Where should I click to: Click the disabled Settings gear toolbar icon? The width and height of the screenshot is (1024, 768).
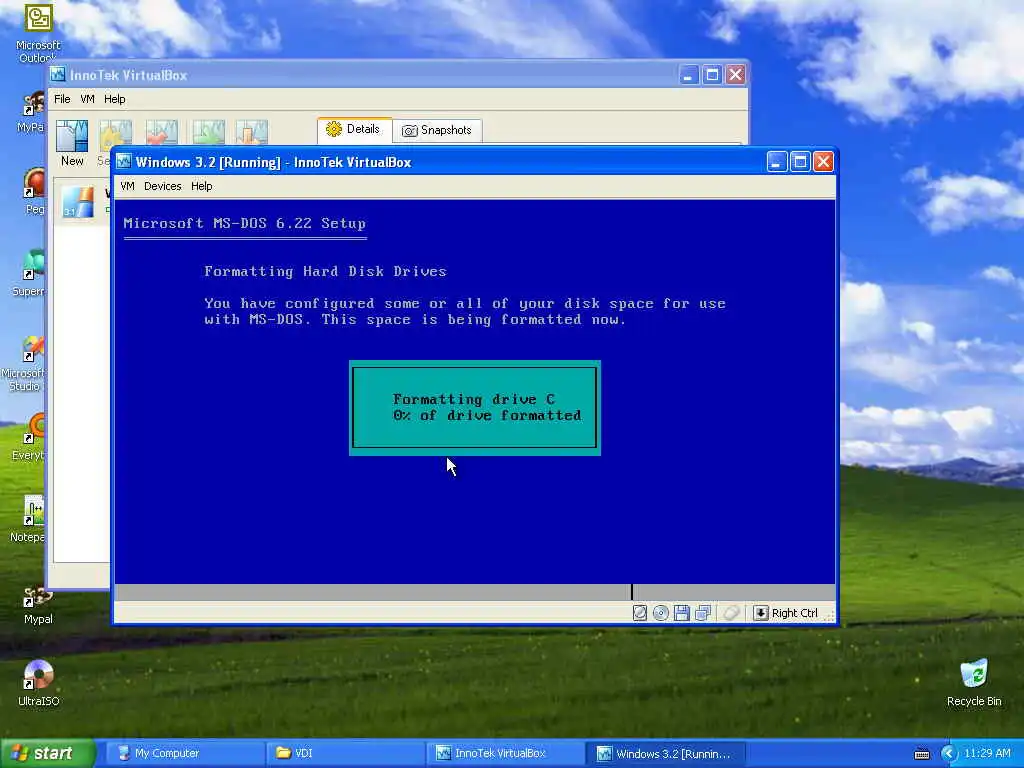click(115, 133)
